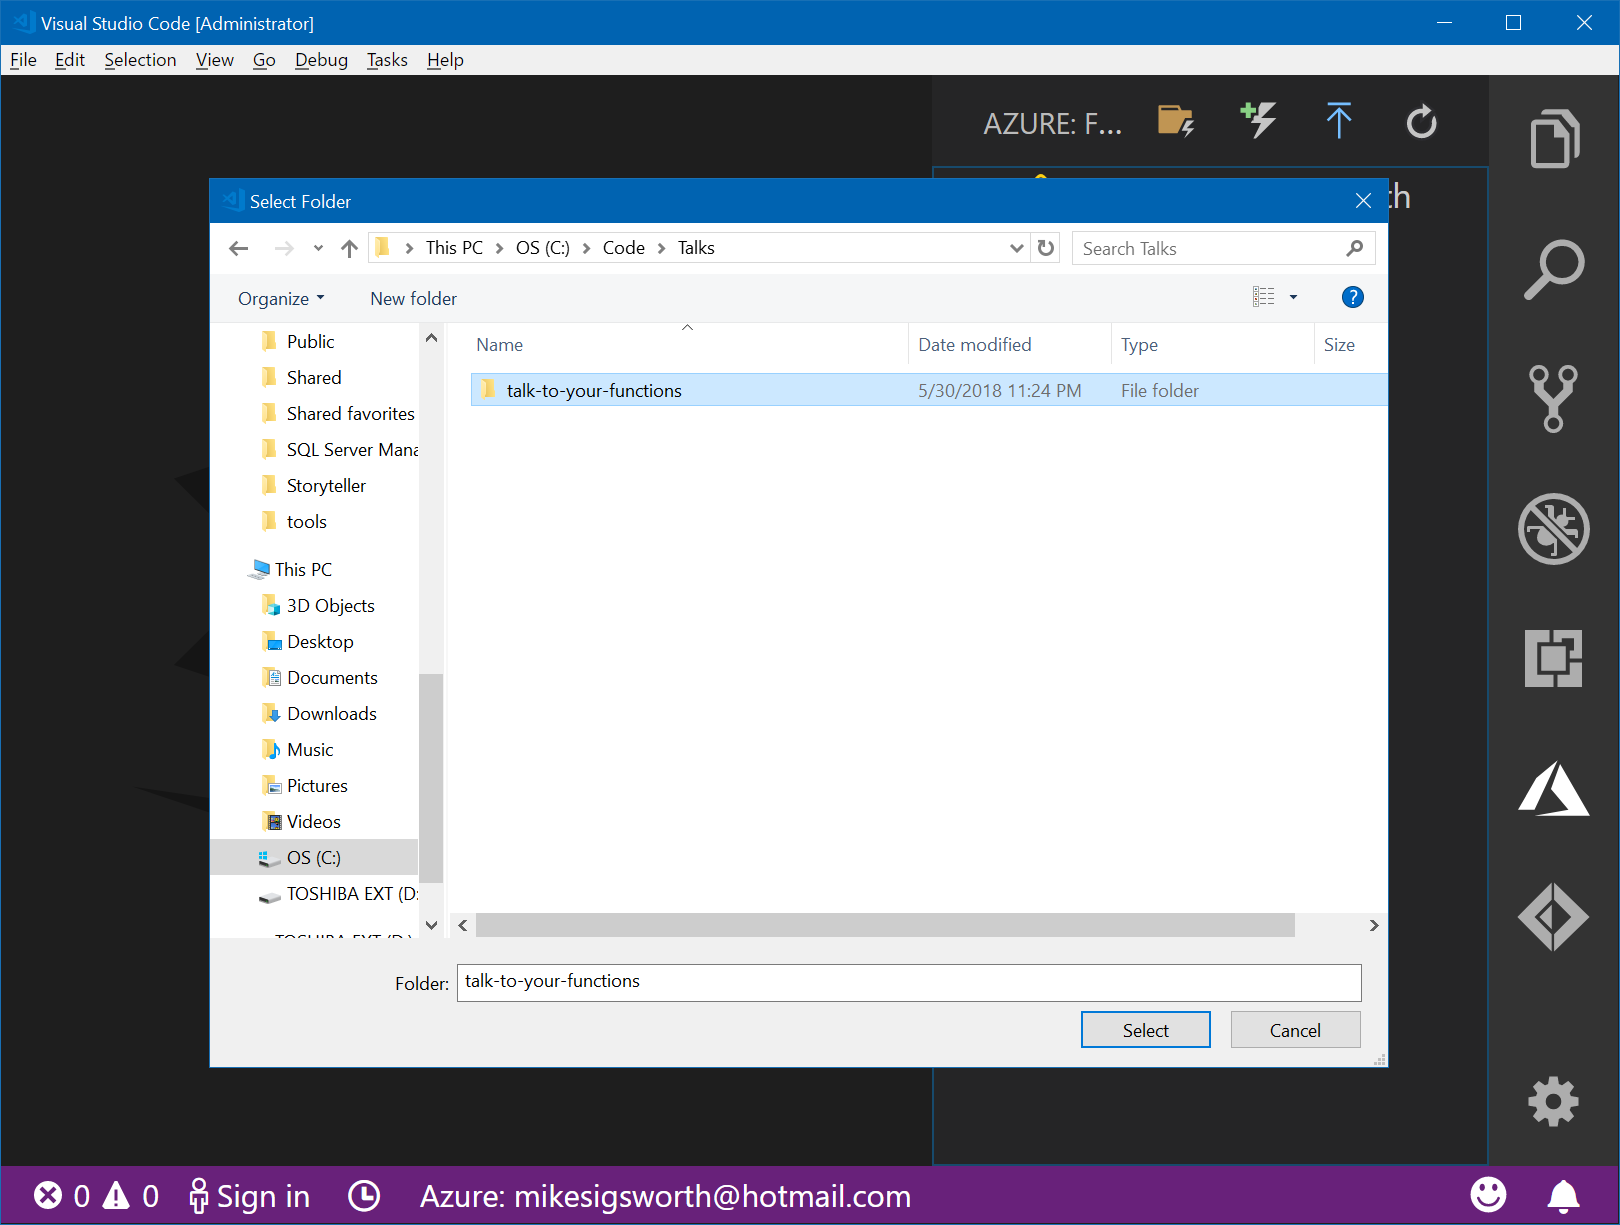This screenshot has height=1225, width=1620.
Task: Click the Select button
Action: point(1145,1030)
